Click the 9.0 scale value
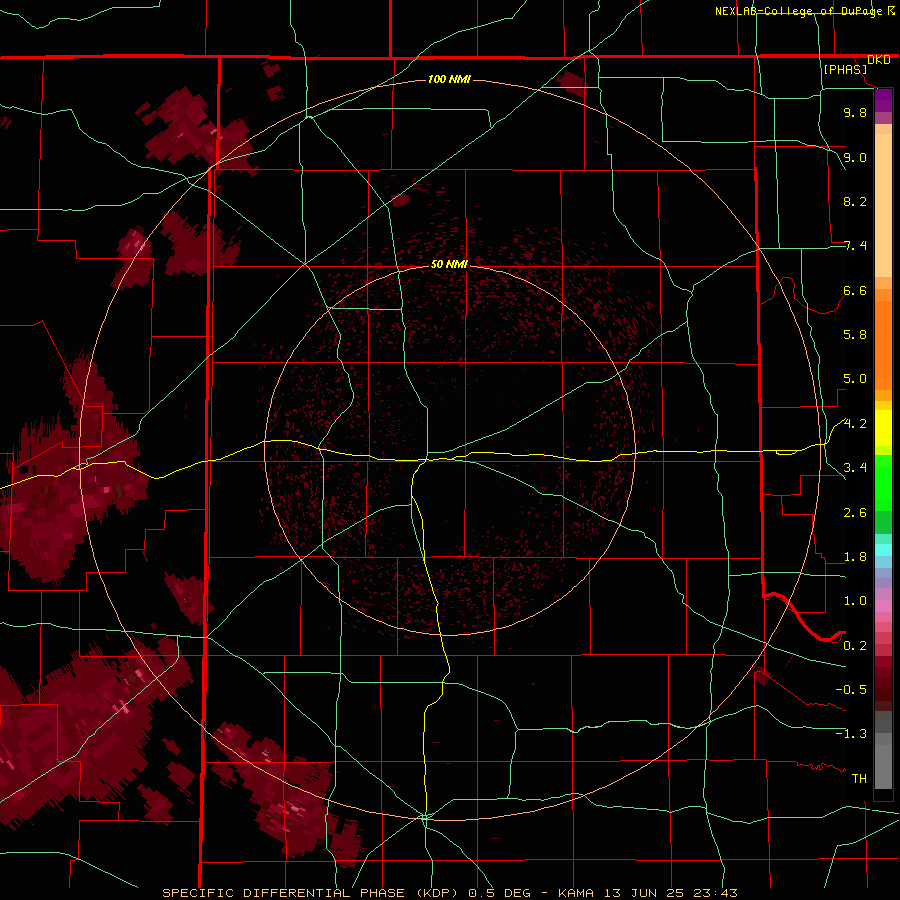900x900 pixels. click(x=855, y=157)
